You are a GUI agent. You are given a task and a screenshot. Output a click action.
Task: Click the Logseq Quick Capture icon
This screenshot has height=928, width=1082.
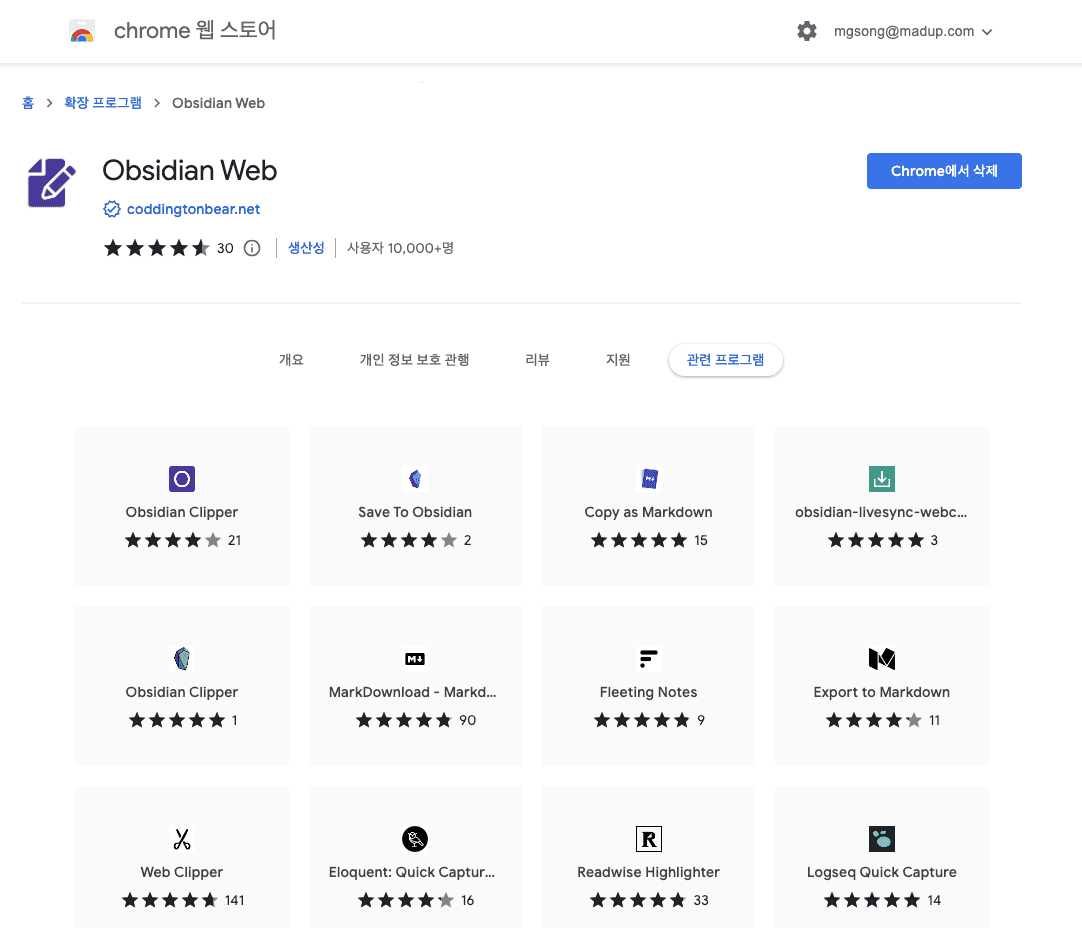click(x=882, y=839)
